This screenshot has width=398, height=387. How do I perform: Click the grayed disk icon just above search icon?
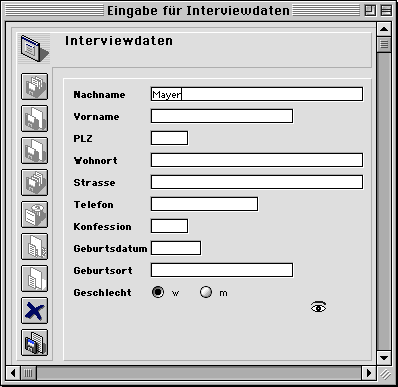[x=34, y=183]
